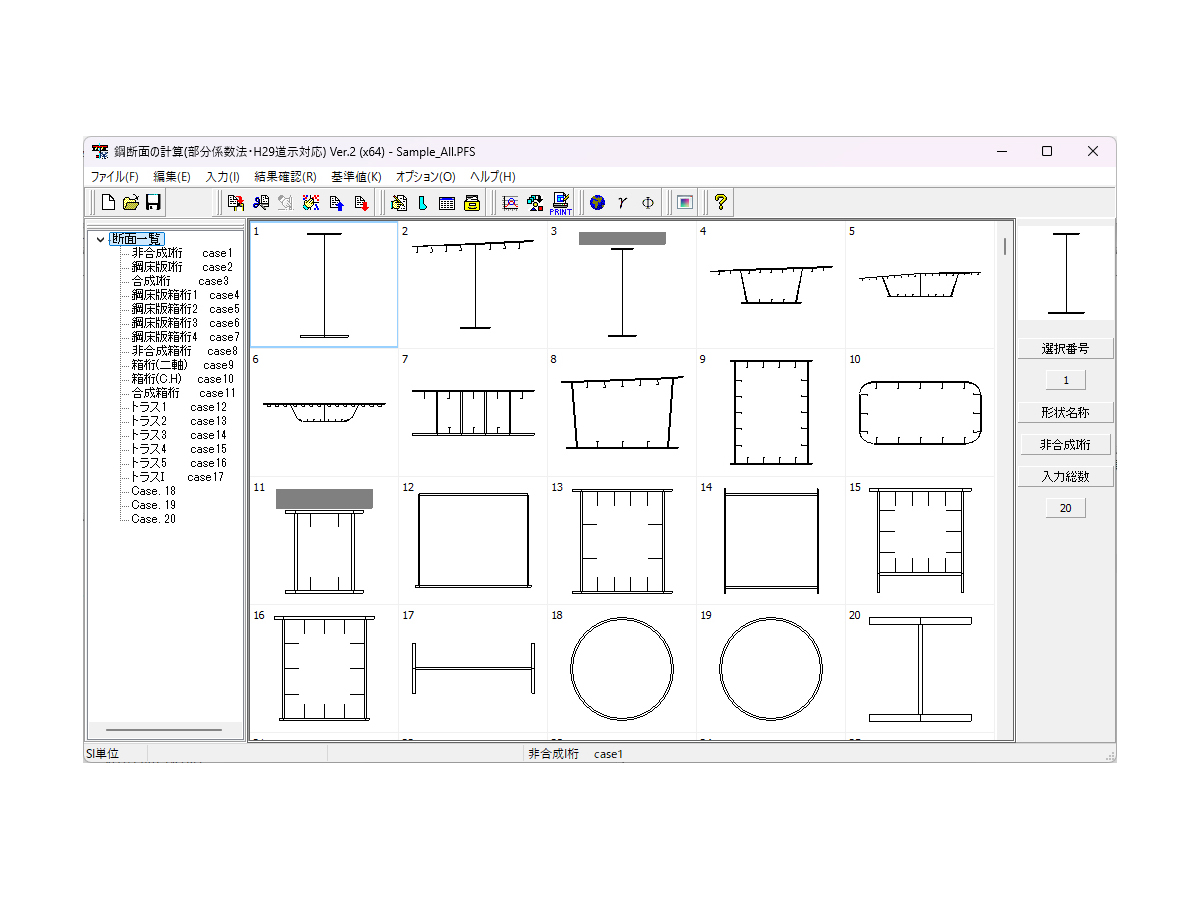
Task: Click the colored shapes diagram toolbar icon
Action: pos(535,203)
